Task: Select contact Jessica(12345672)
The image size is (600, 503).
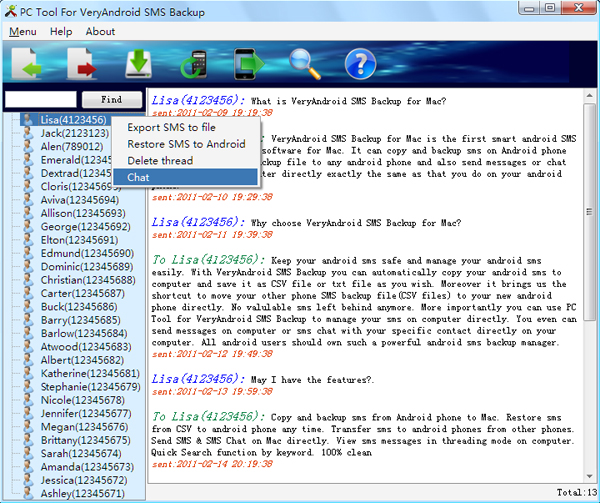Action: coord(84,480)
